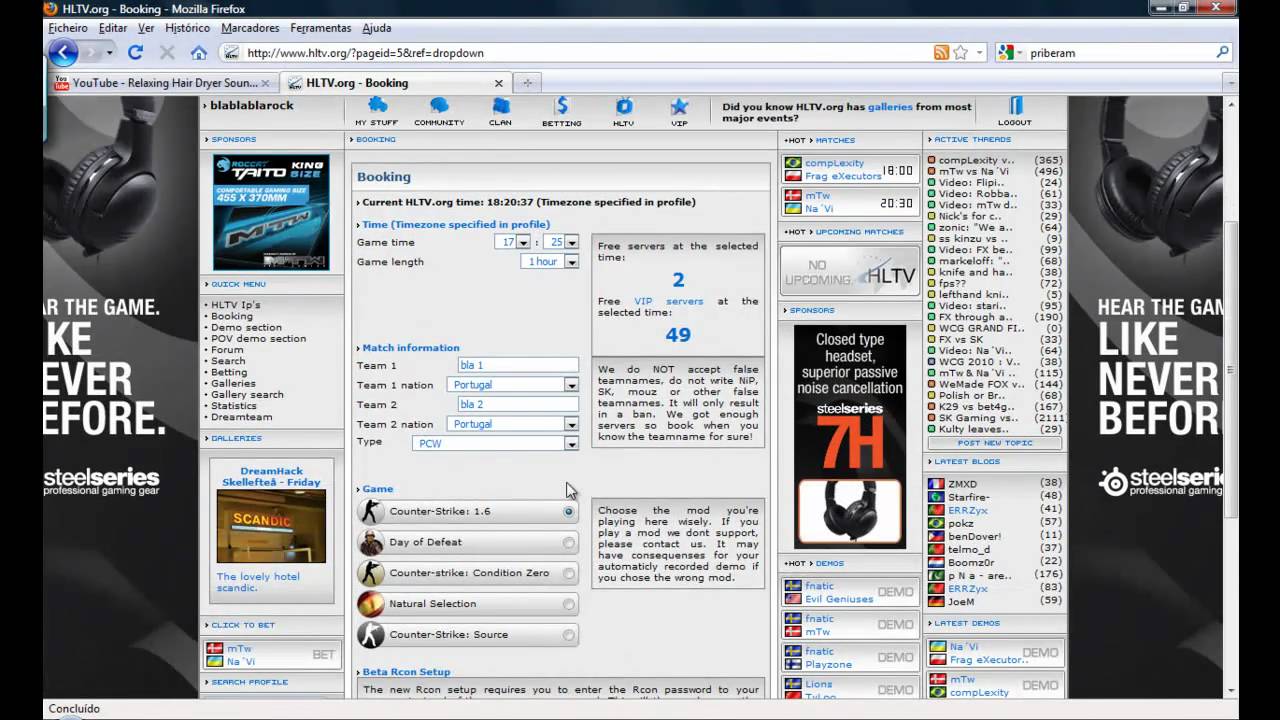The width and height of the screenshot is (1280, 720).
Task: Open the My Stuff nav icon
Action: coord(377,106)
